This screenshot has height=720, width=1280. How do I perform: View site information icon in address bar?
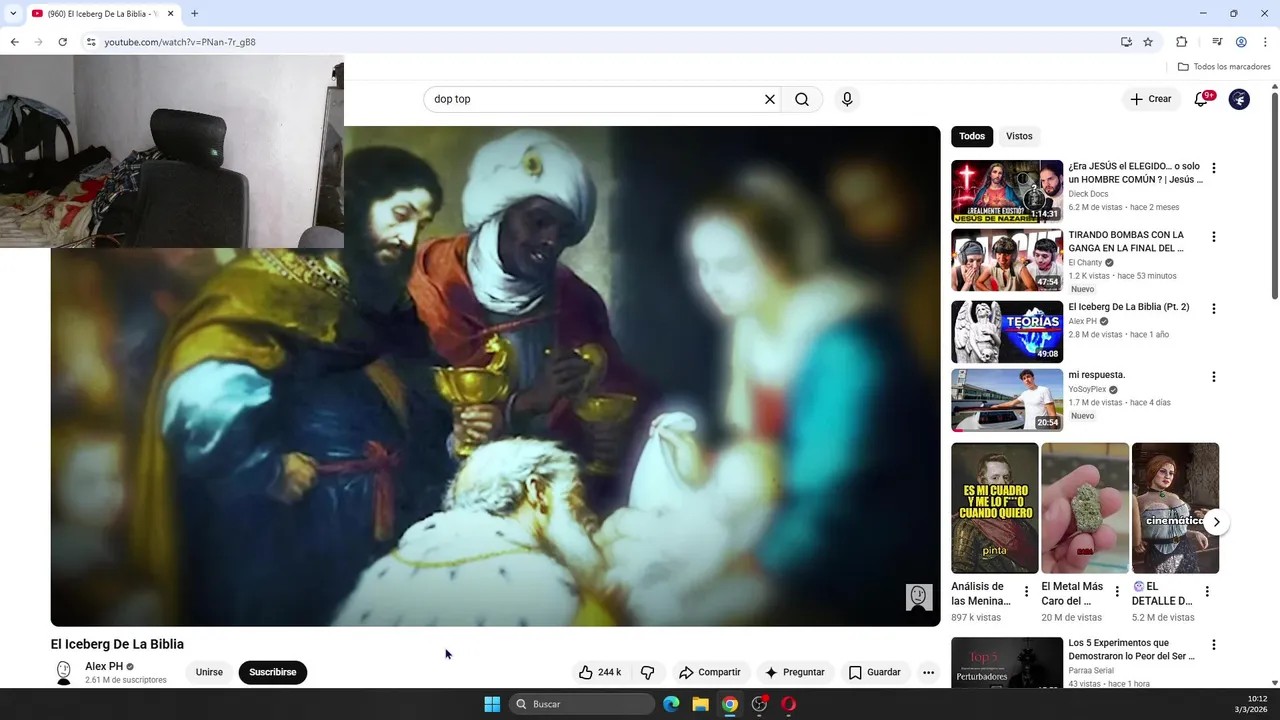click(x=90, y=42)
